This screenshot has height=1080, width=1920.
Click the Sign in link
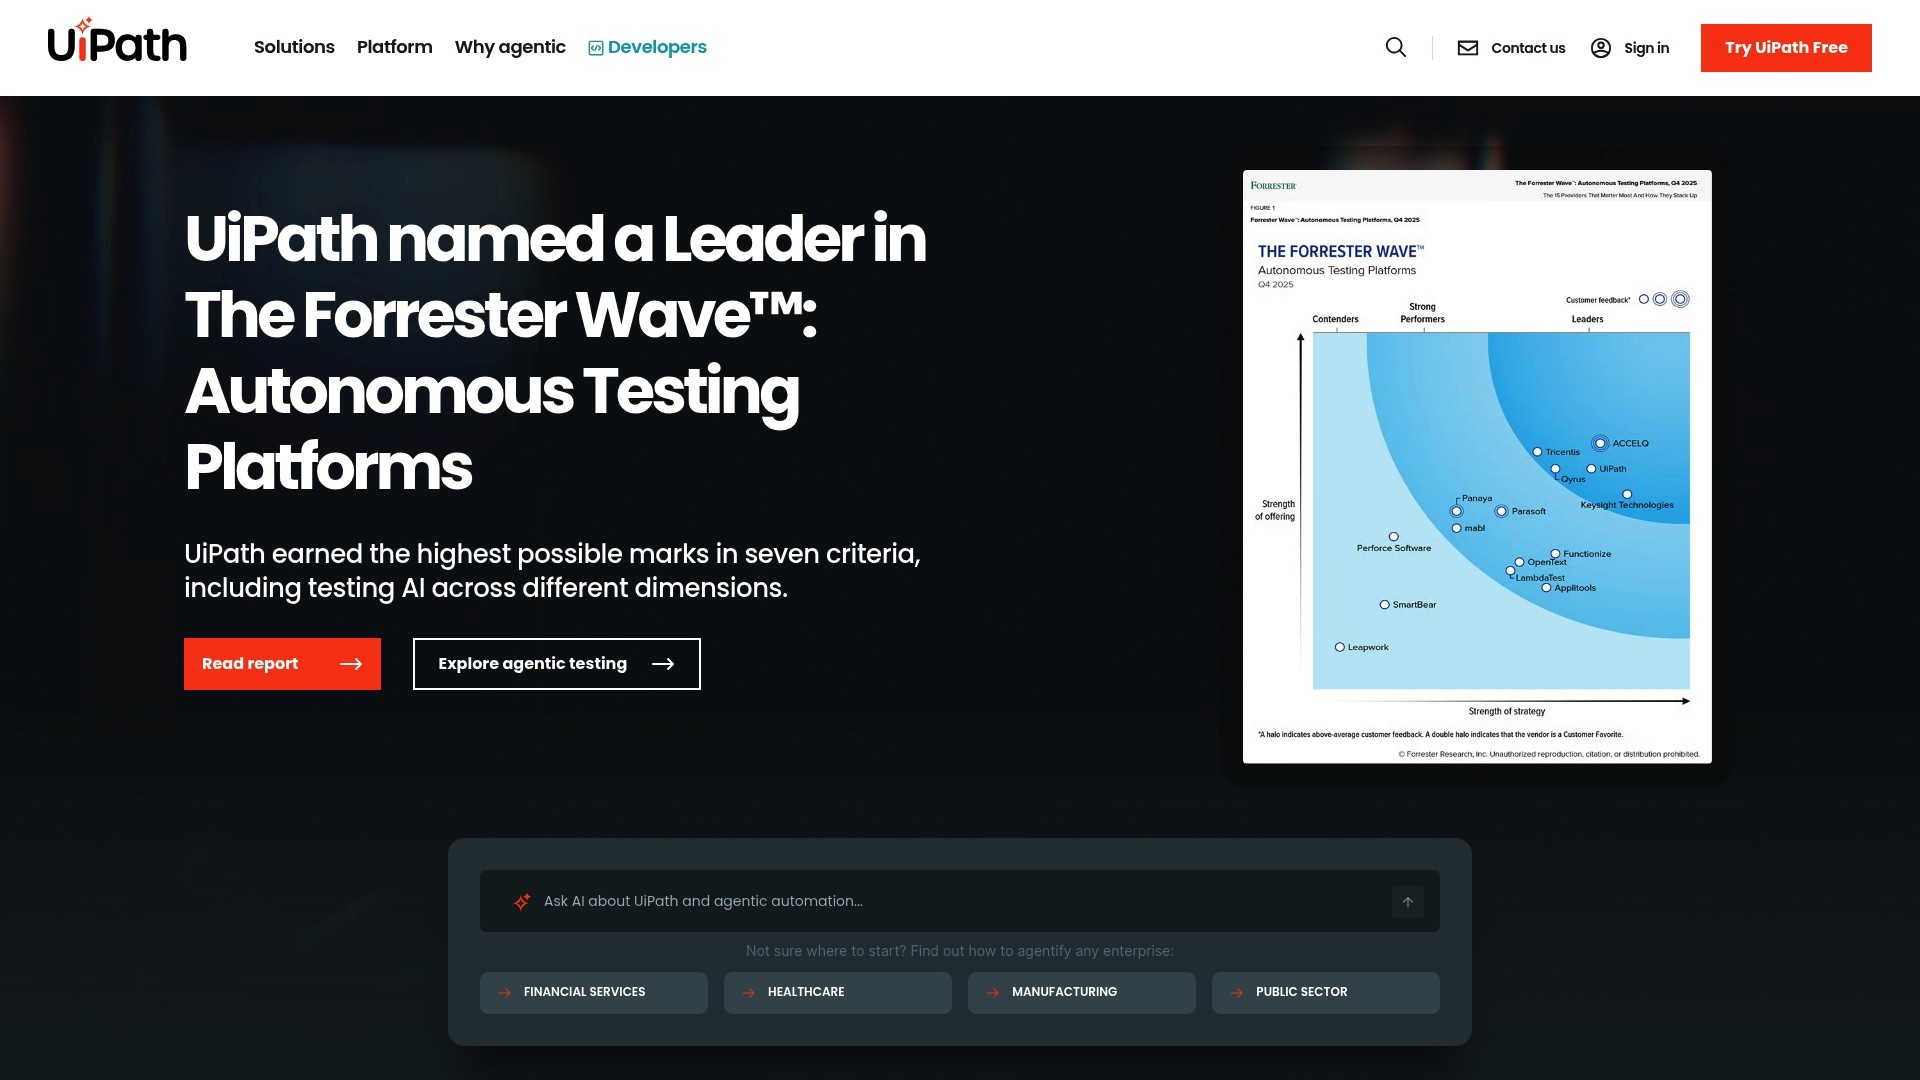coord(1646,47)
